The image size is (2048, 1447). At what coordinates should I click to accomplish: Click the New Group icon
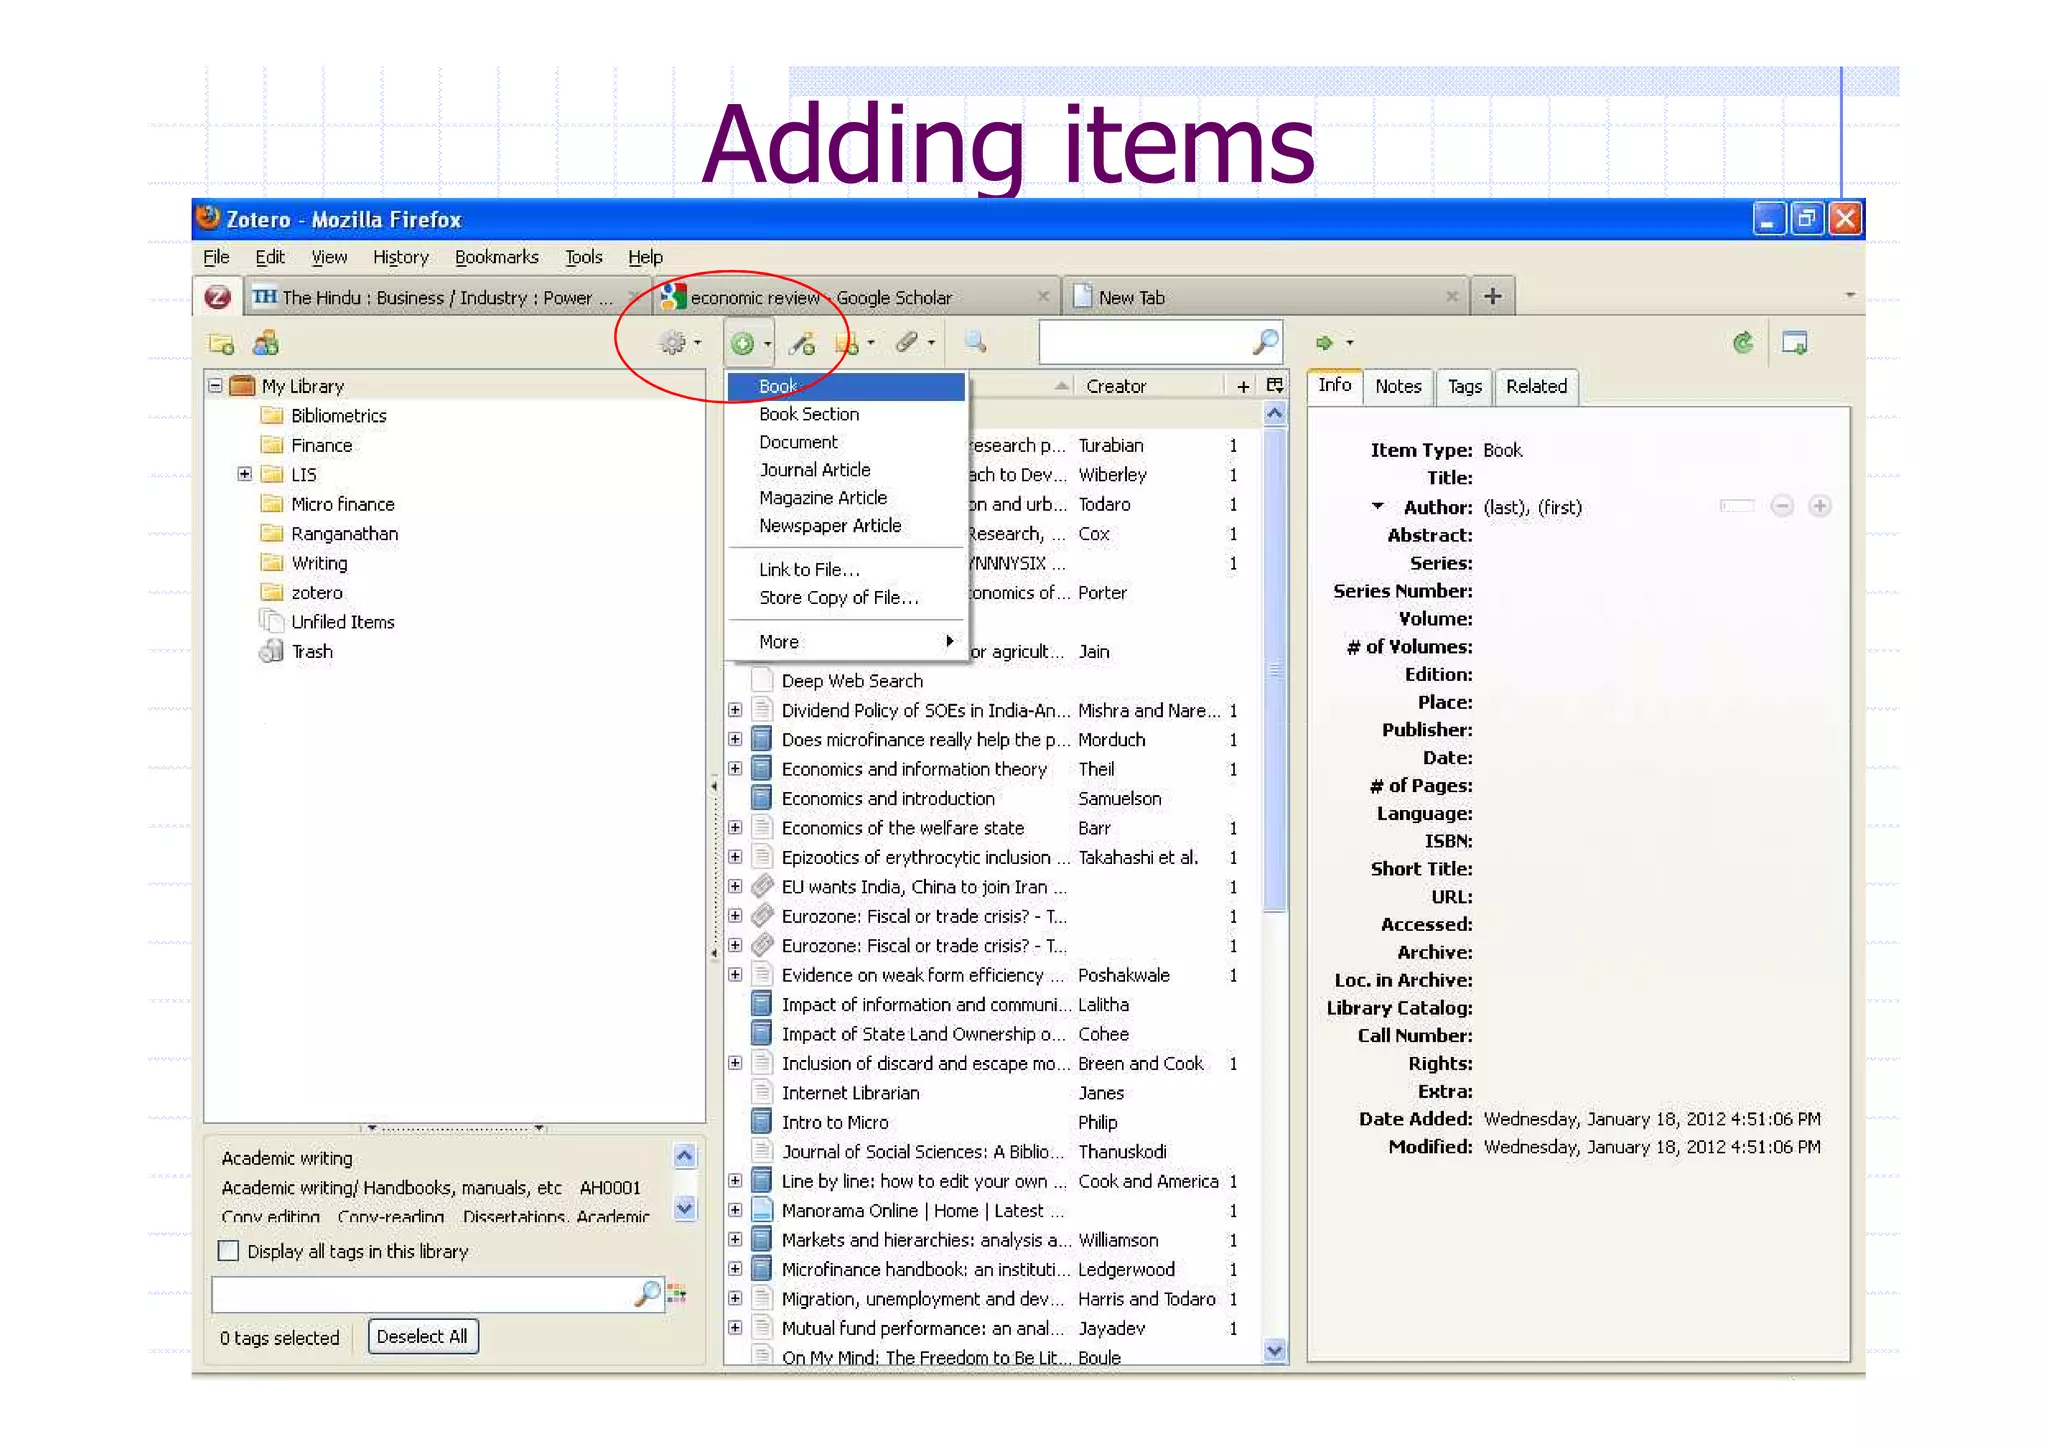266,344
